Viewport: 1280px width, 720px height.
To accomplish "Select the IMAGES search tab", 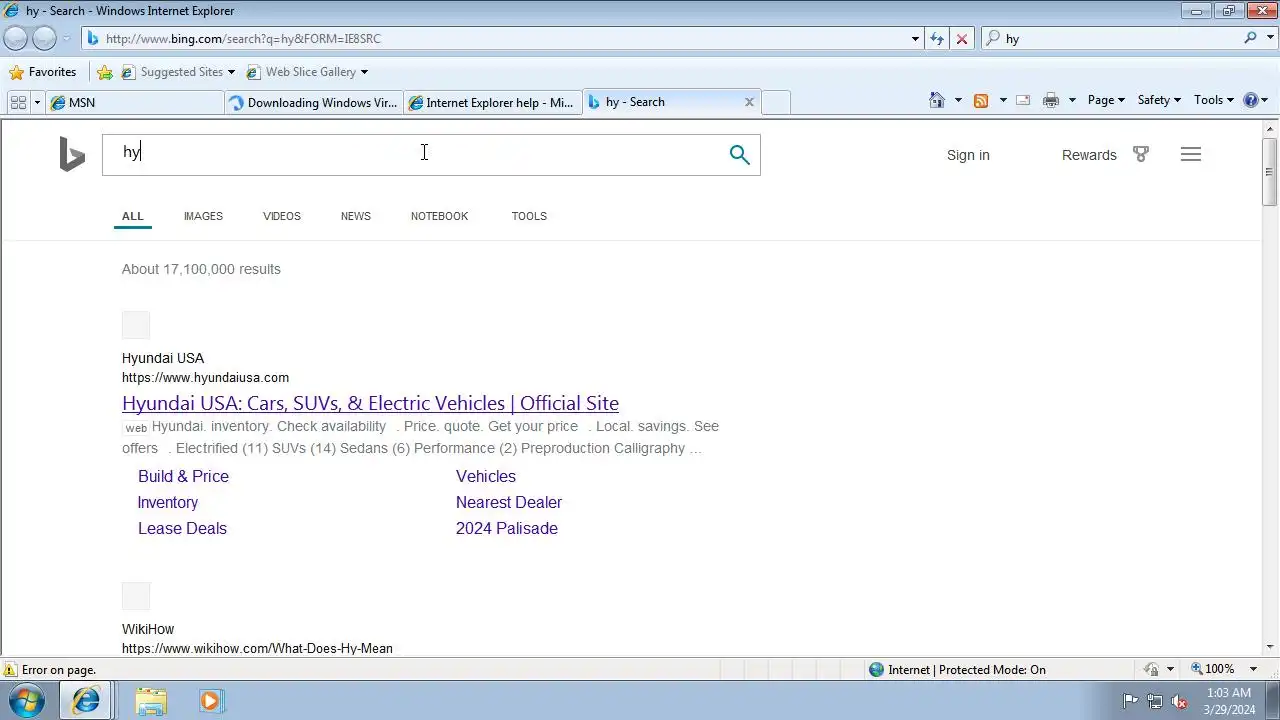I will pyautogui.click(x=203, y=216).
